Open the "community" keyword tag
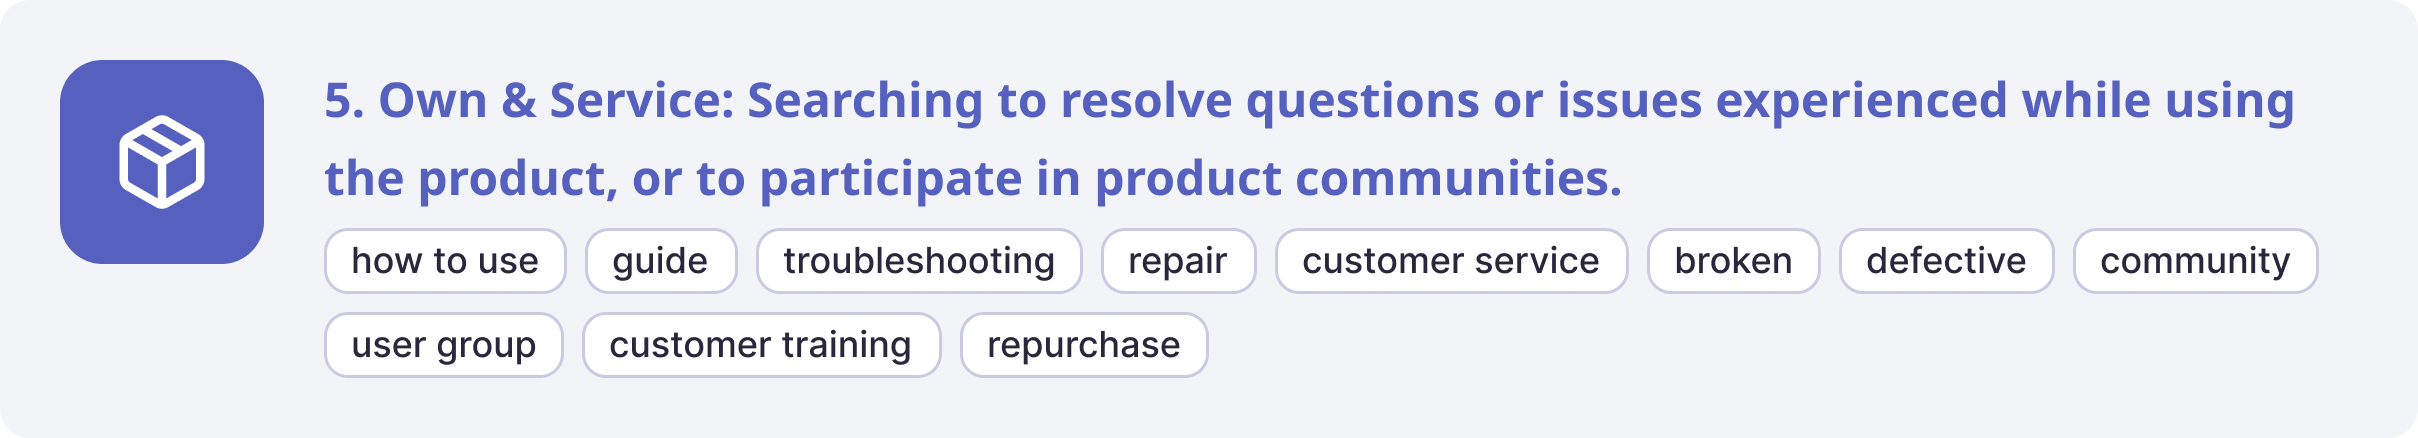The width and height of the screenshot is (2418, 438). [x=2195, y=261]
